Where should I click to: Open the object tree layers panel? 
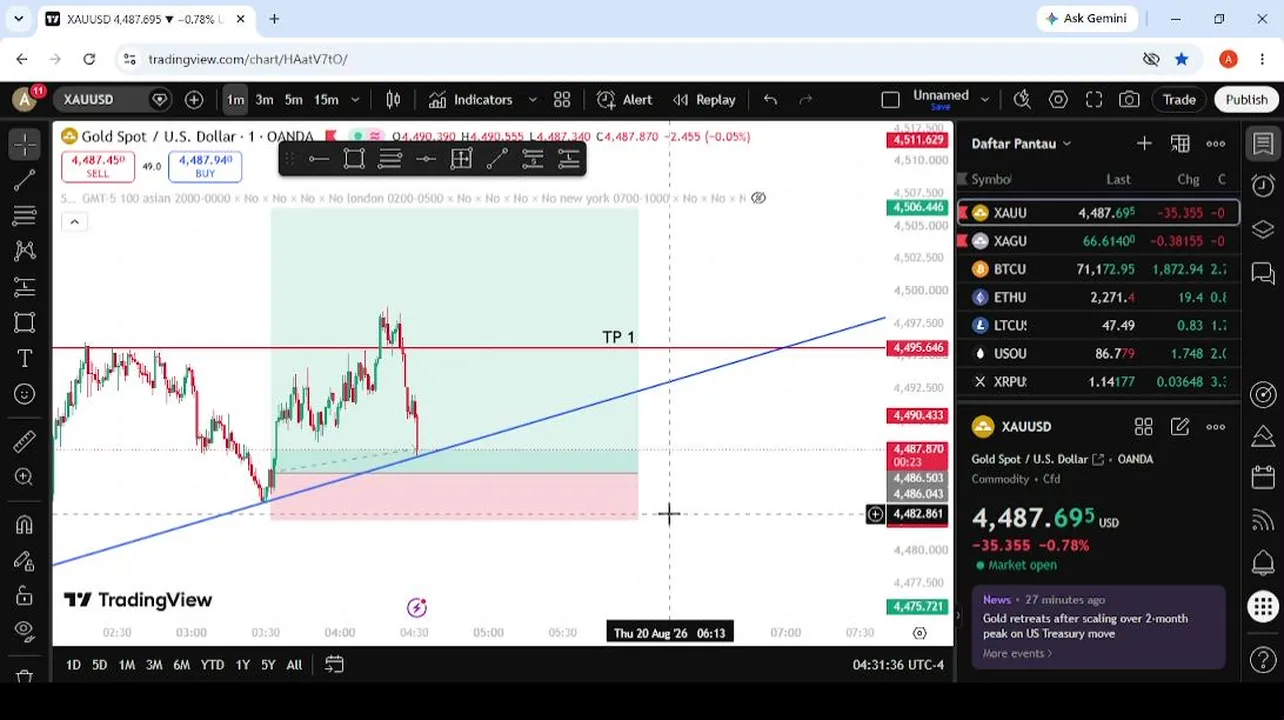pyautogui.click(x=1263, y=229)
